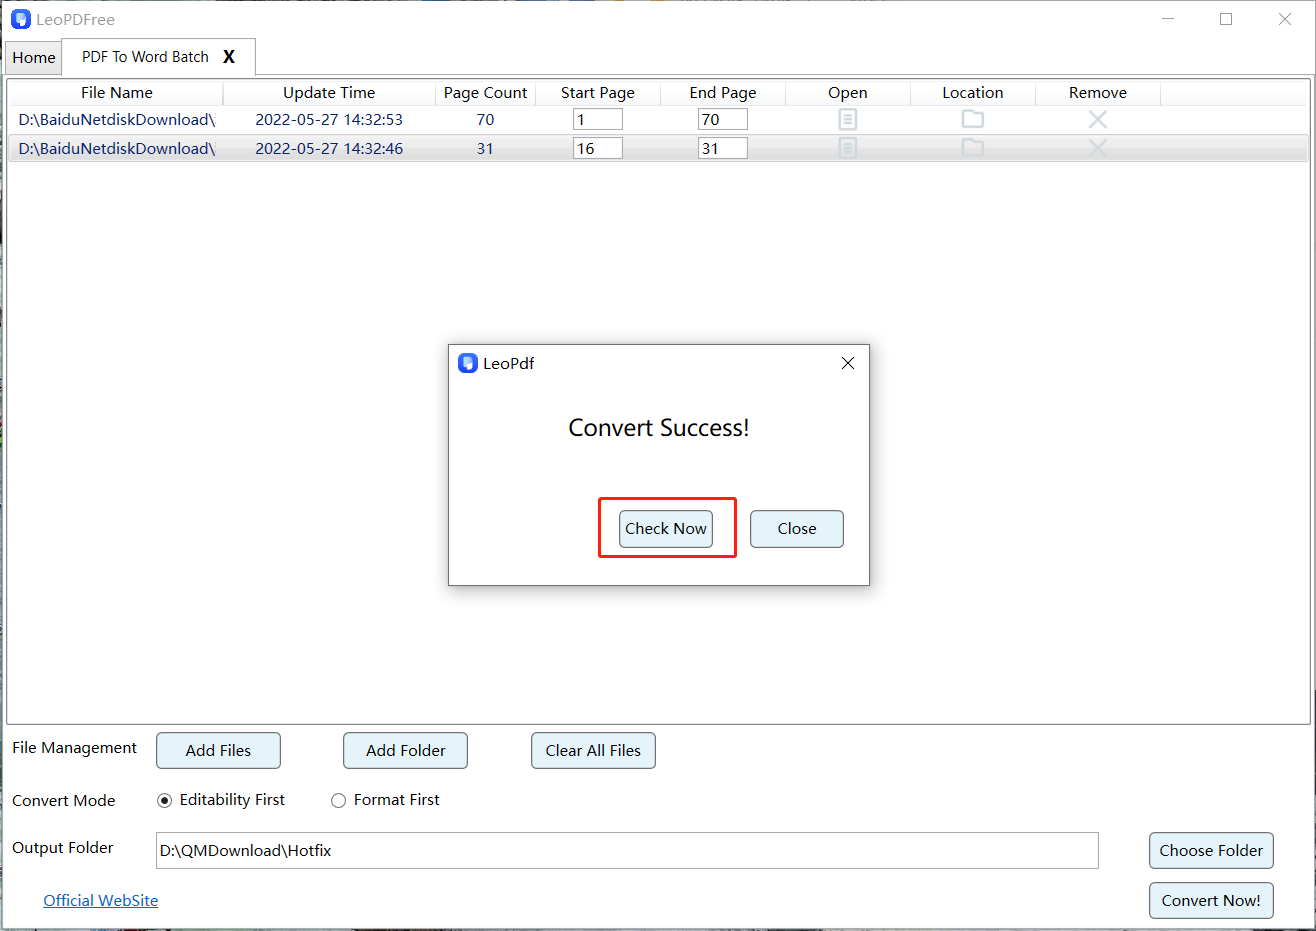The width and height of the screenshot is (1316, 931).
Task: Open the Official WebSite link
Action: (100, 900)
